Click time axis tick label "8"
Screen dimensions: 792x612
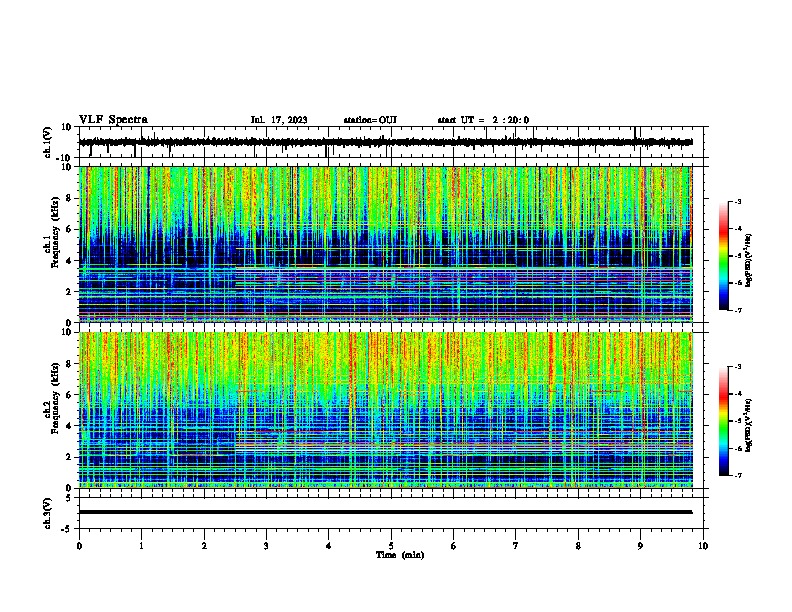tap(578, 546)
